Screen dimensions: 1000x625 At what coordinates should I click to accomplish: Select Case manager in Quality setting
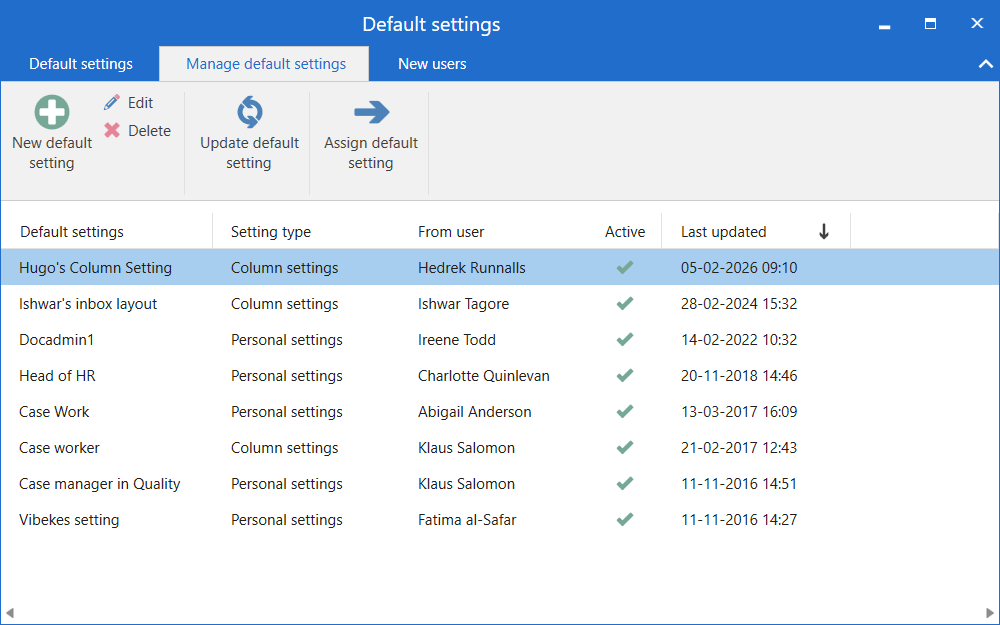pyautogui.click(x=99, y=484)
